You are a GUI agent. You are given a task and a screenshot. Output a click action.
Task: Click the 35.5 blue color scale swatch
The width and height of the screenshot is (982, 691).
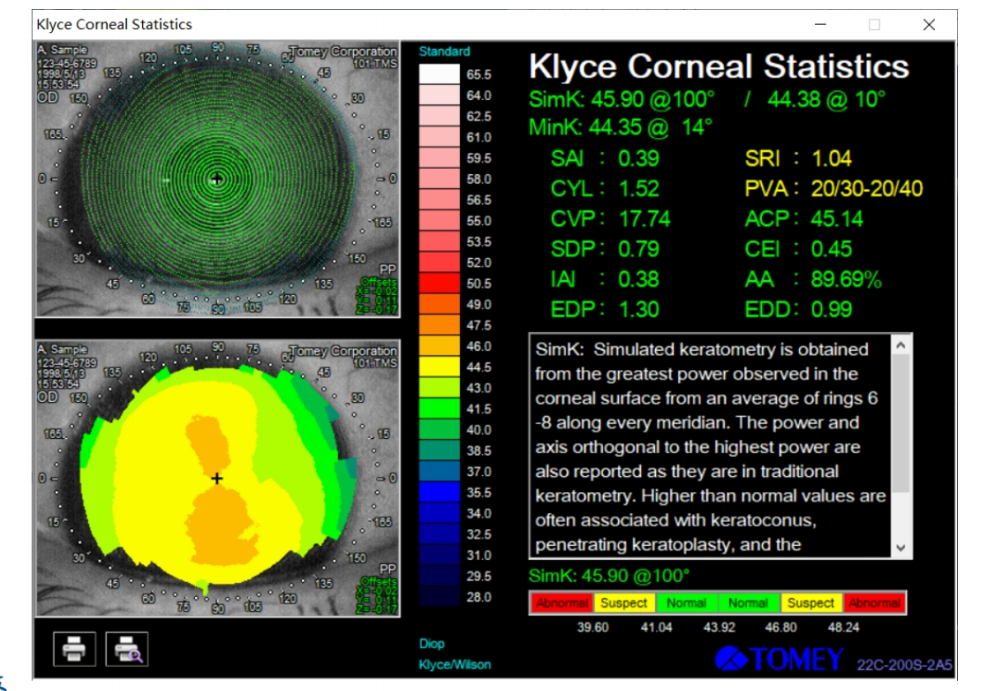pyautogui.click(x=439, y=492)
